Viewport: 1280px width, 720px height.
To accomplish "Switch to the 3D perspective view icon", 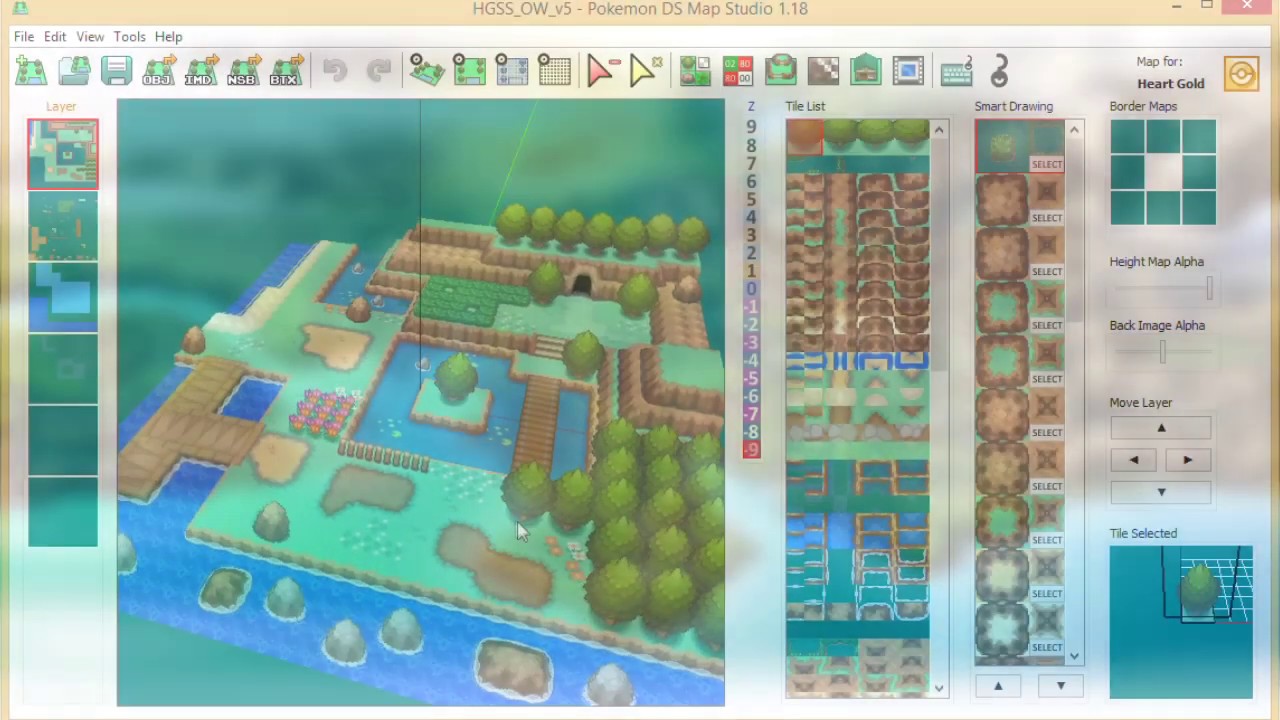I will coord(427,71).
